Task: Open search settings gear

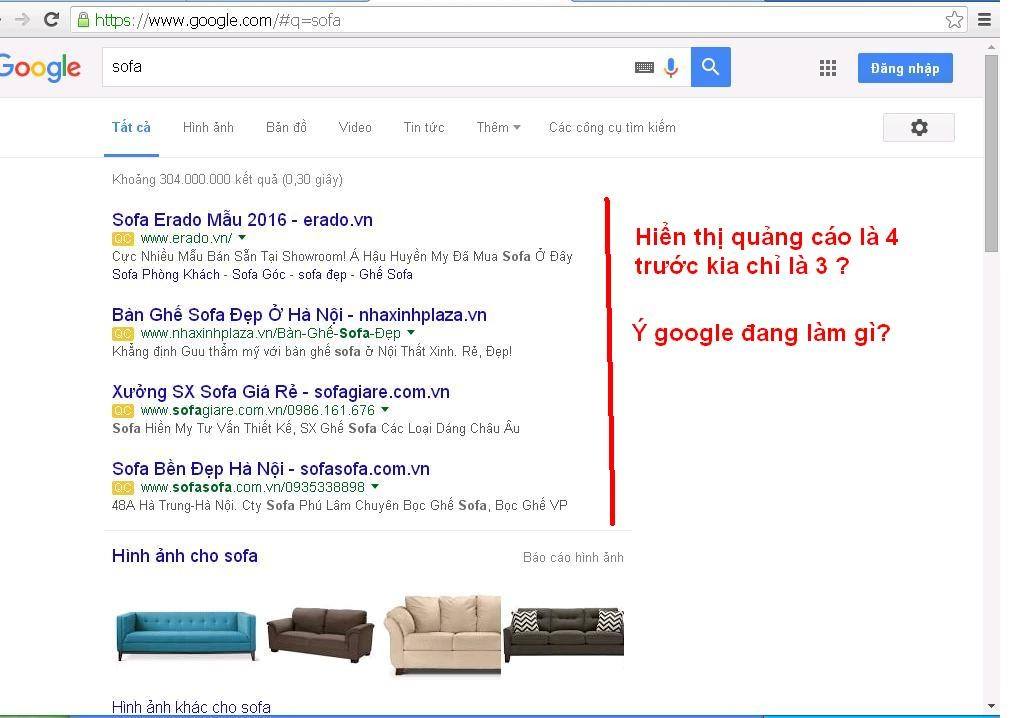Action: [x=919, y=127]
